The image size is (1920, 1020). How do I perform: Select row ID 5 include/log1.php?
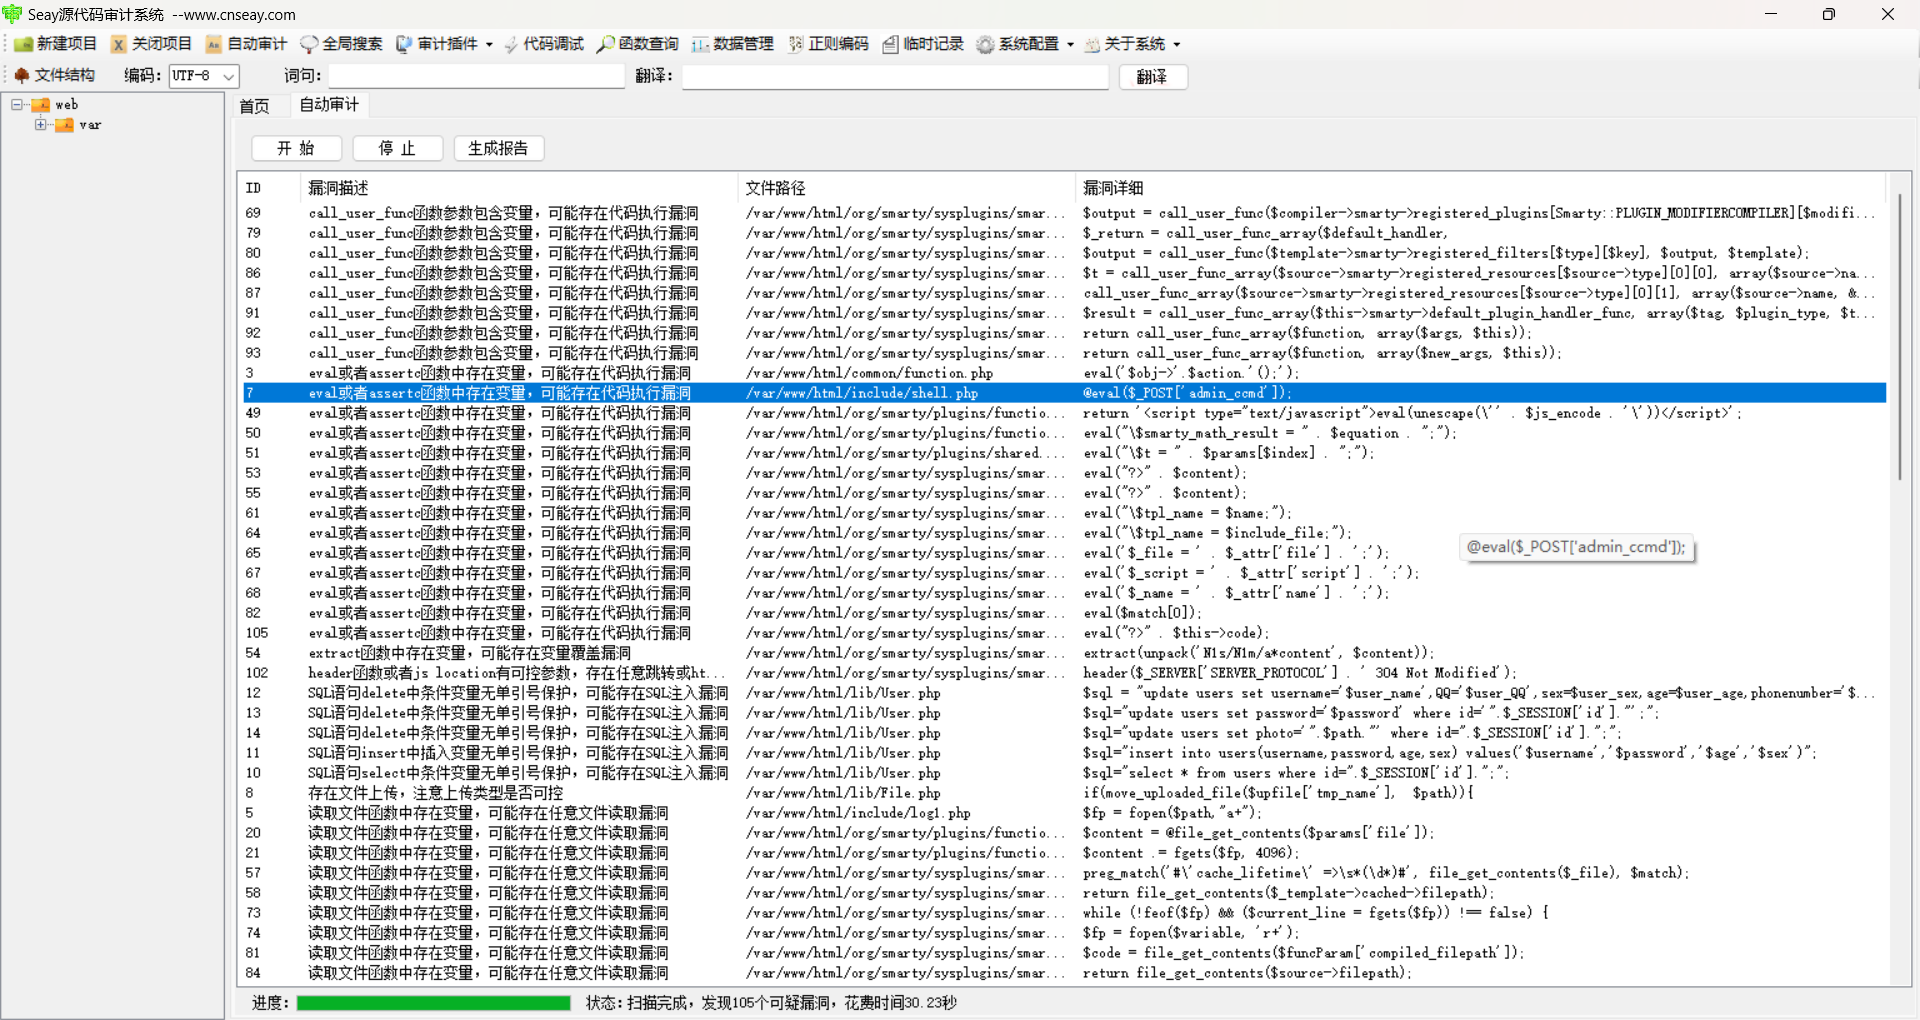click(1064, 813)
